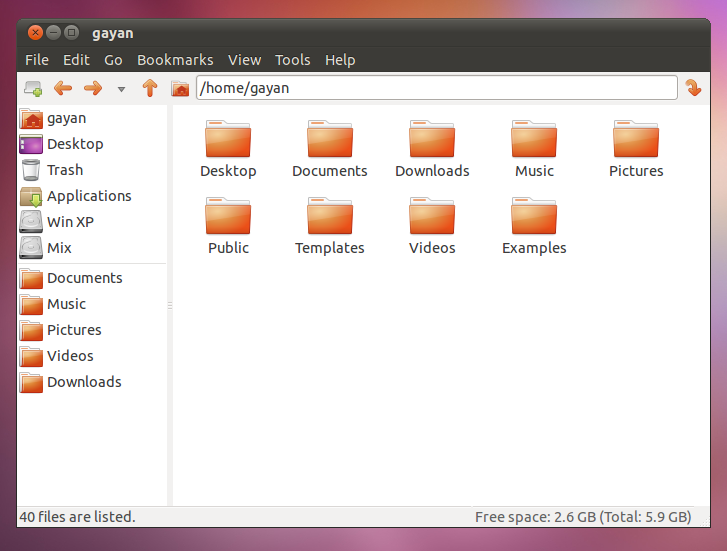Go back using the left arrow
This screenshot has width=727, height=551.
[63, 88]
